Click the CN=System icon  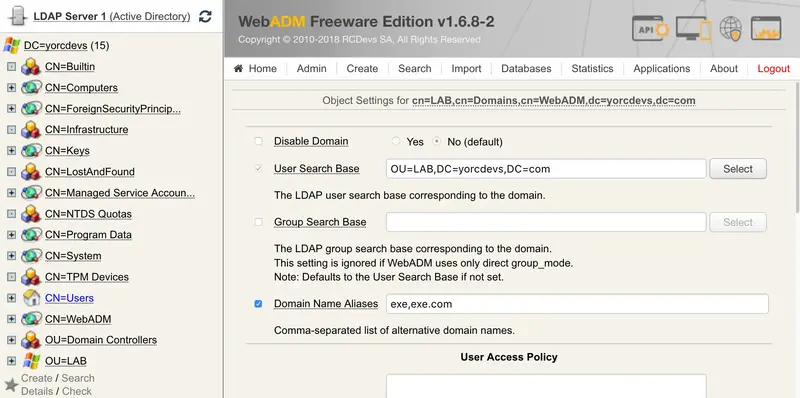tap(31, 256)
